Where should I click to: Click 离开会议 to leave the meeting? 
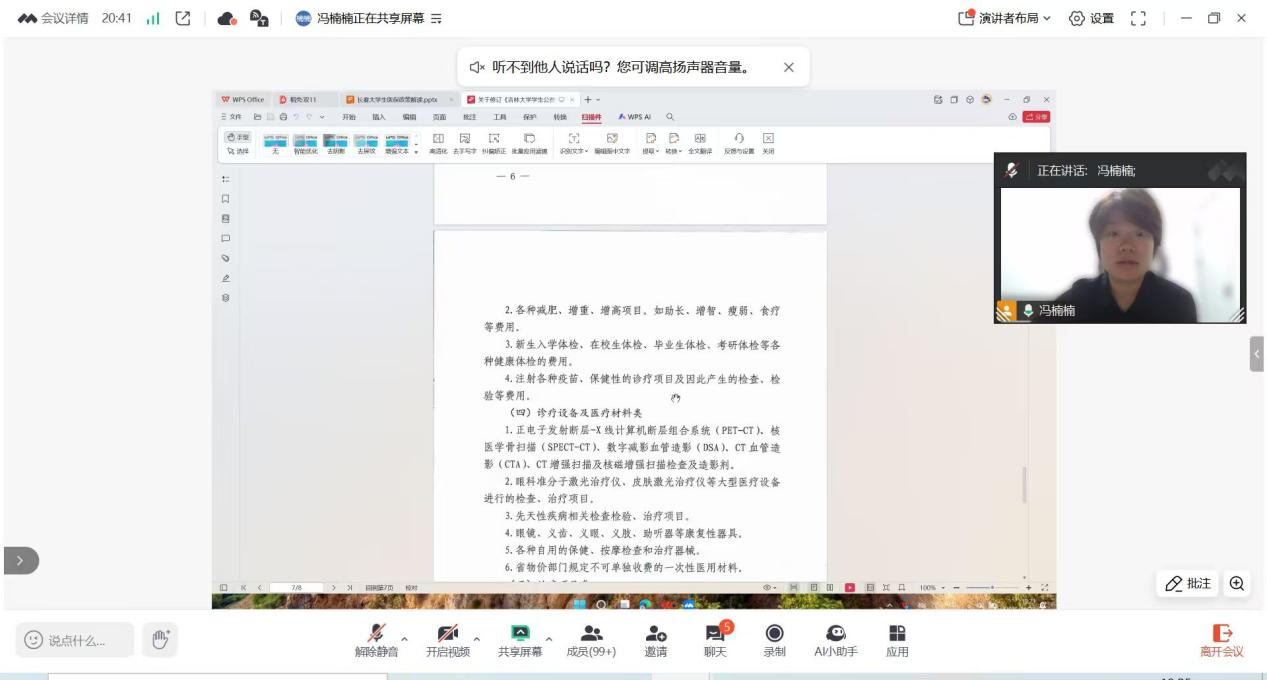pyautogui.click(x=1221, y=639)
